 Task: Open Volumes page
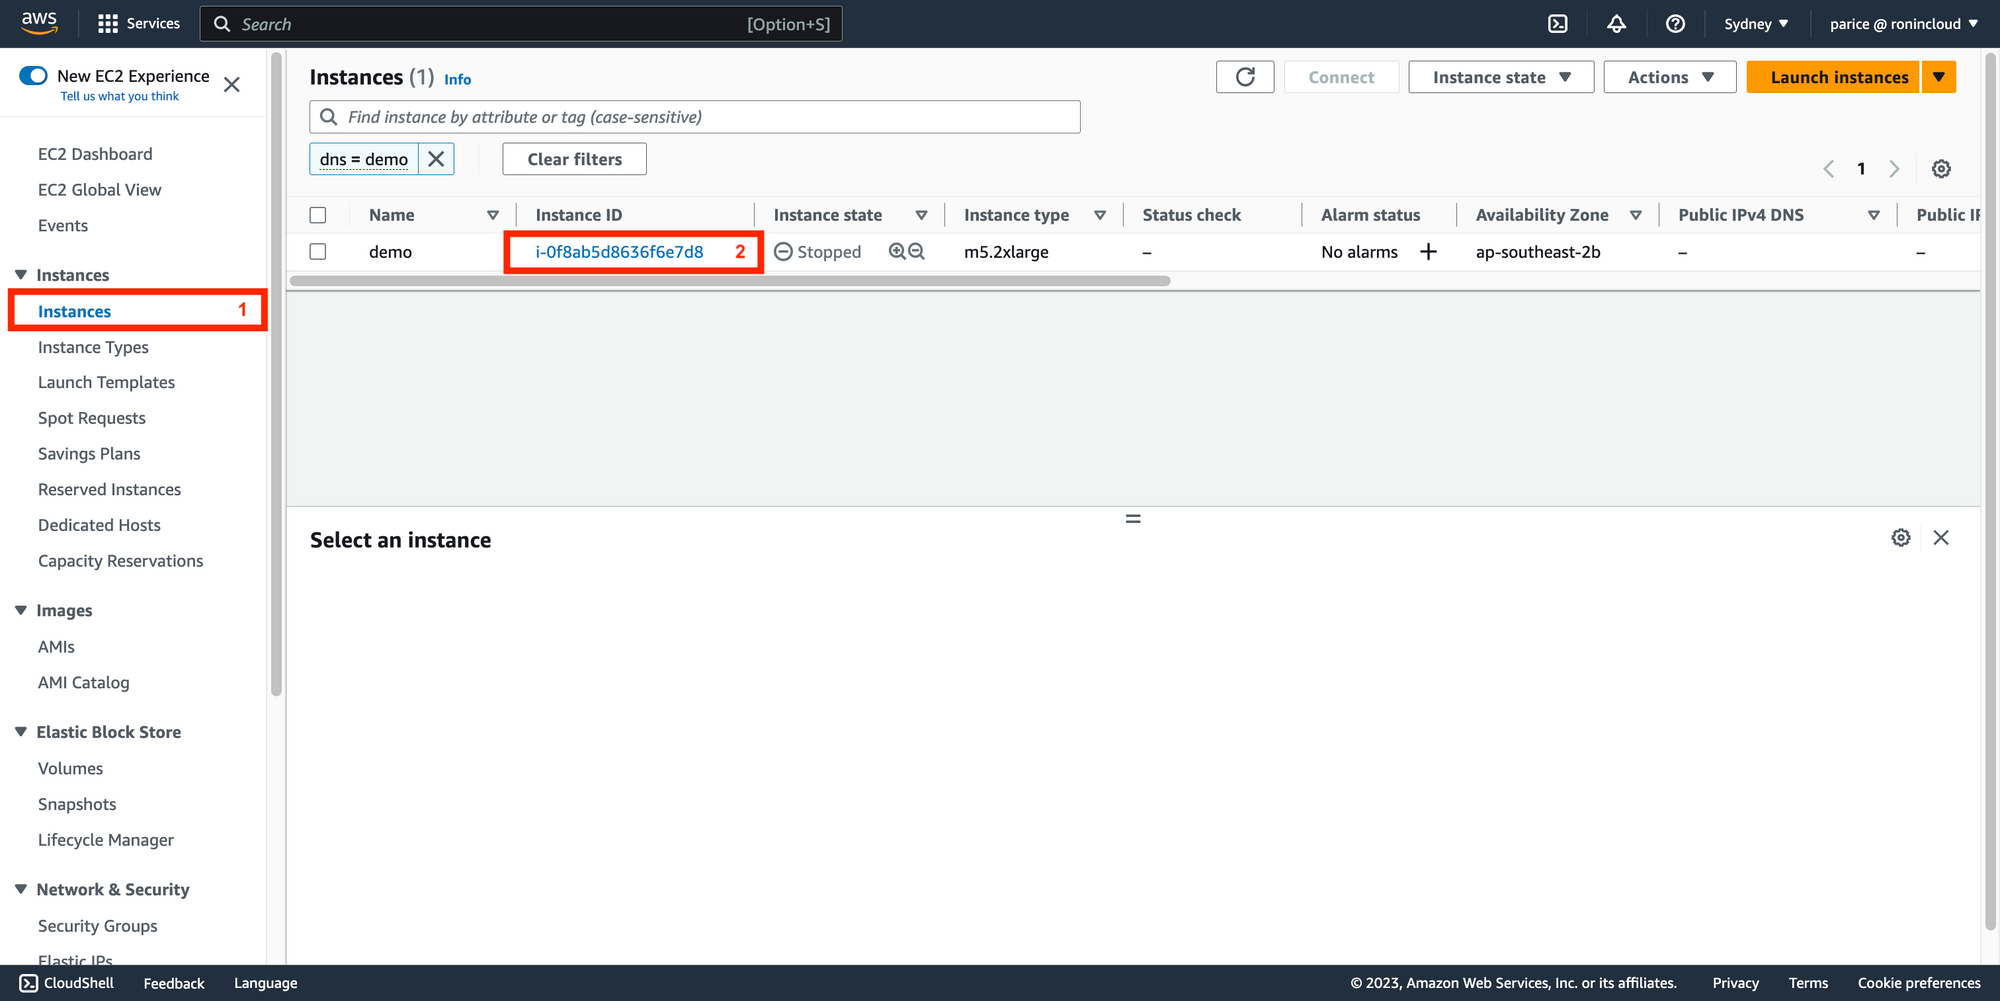tap(70, 769)
